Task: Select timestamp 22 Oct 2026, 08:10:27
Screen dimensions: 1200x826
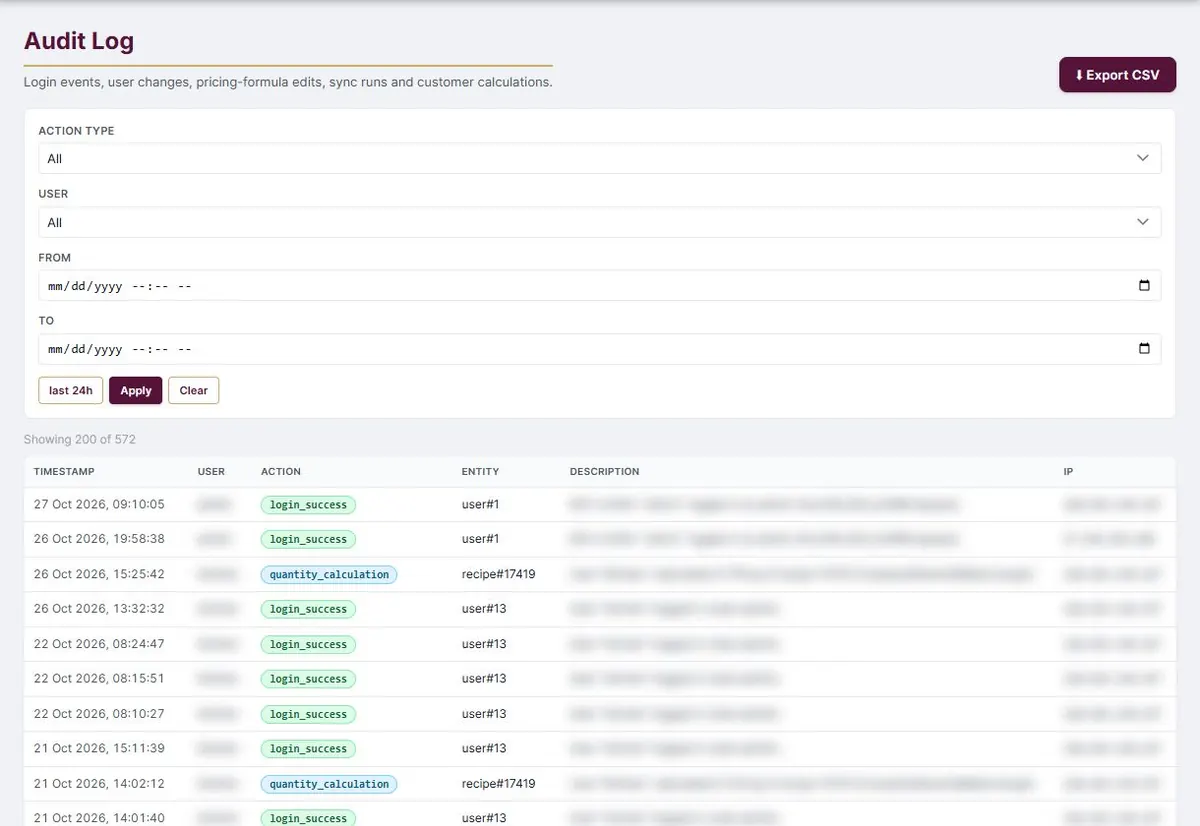Action: pos(99,714)
